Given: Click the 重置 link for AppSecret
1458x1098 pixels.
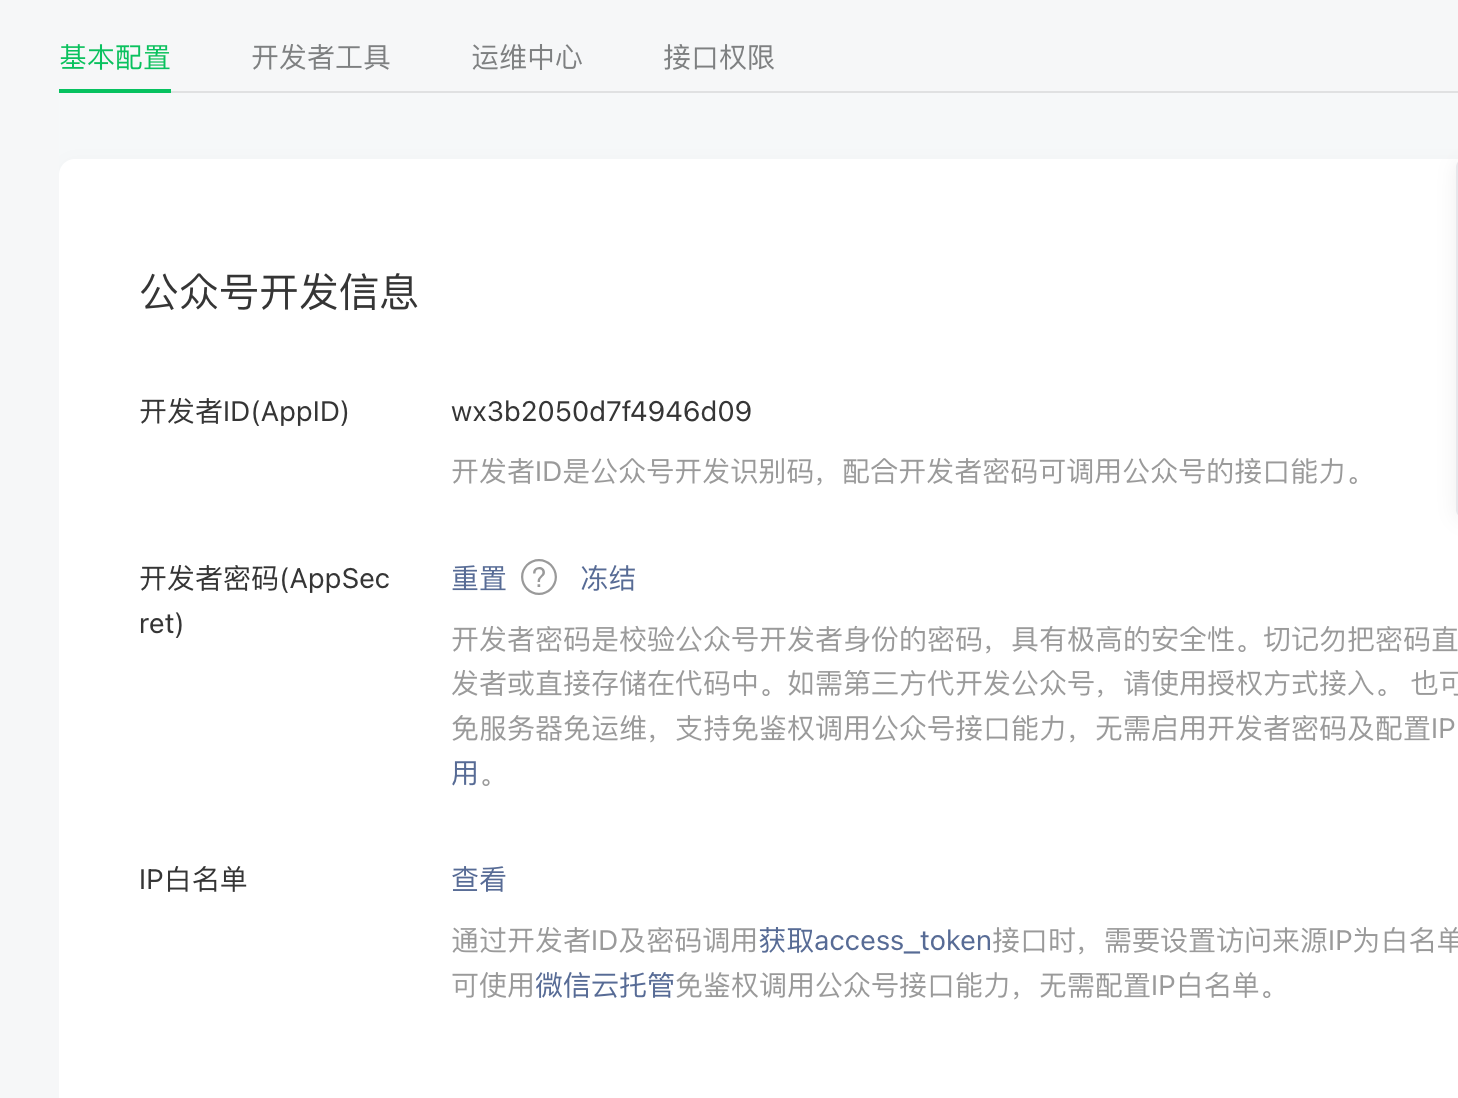Looking at the screenshot, I should [x=479, y=578].
